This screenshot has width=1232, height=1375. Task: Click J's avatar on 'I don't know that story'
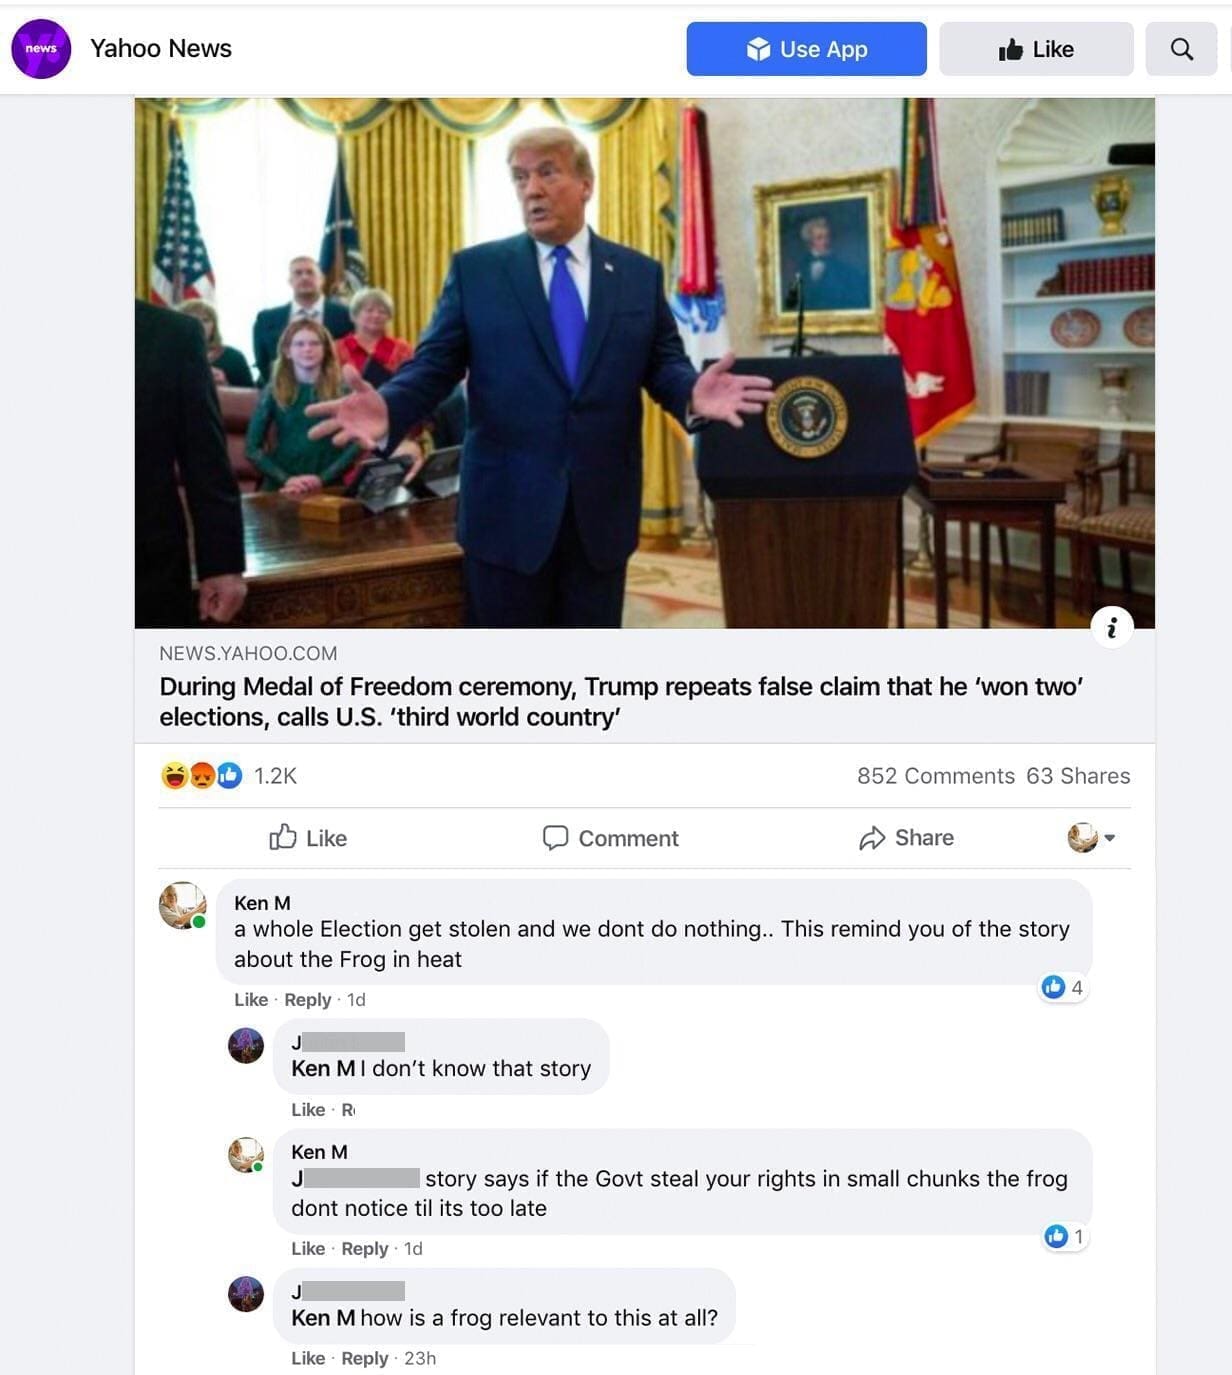tap(246, 1045)
